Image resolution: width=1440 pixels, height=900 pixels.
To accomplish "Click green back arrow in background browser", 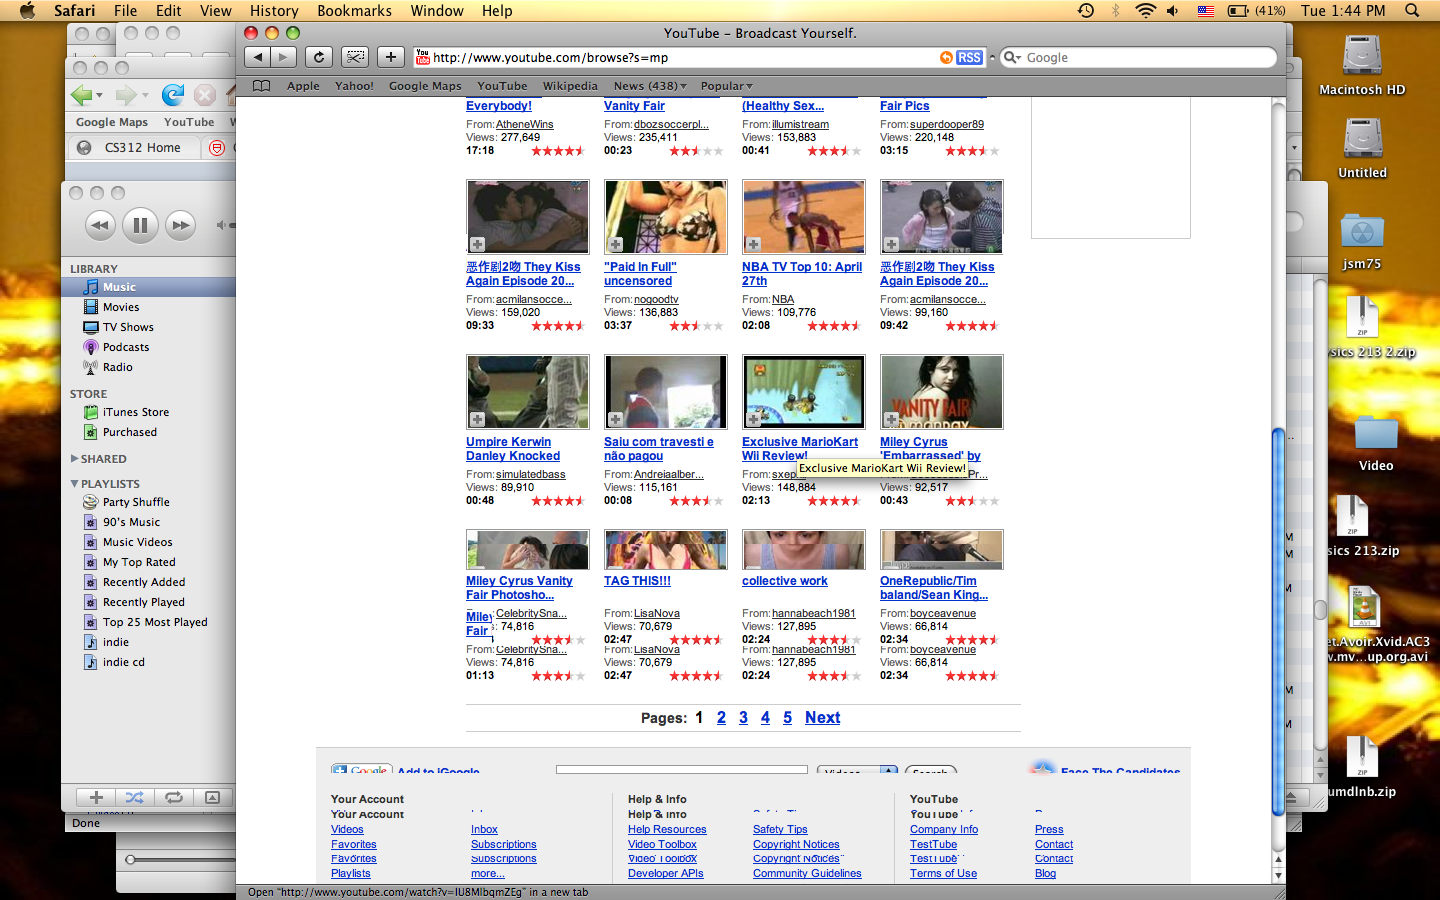I will click(x=82, y=95).
